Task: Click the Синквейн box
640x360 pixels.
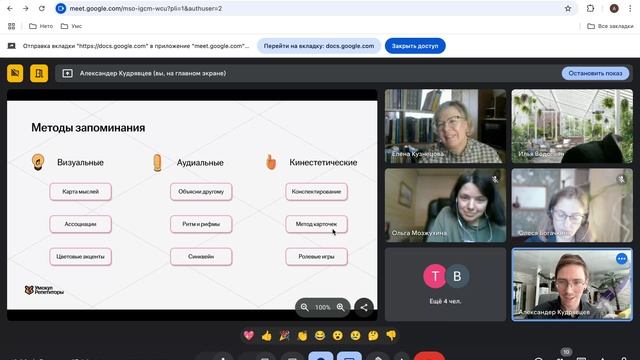Action: pos(201,257)
